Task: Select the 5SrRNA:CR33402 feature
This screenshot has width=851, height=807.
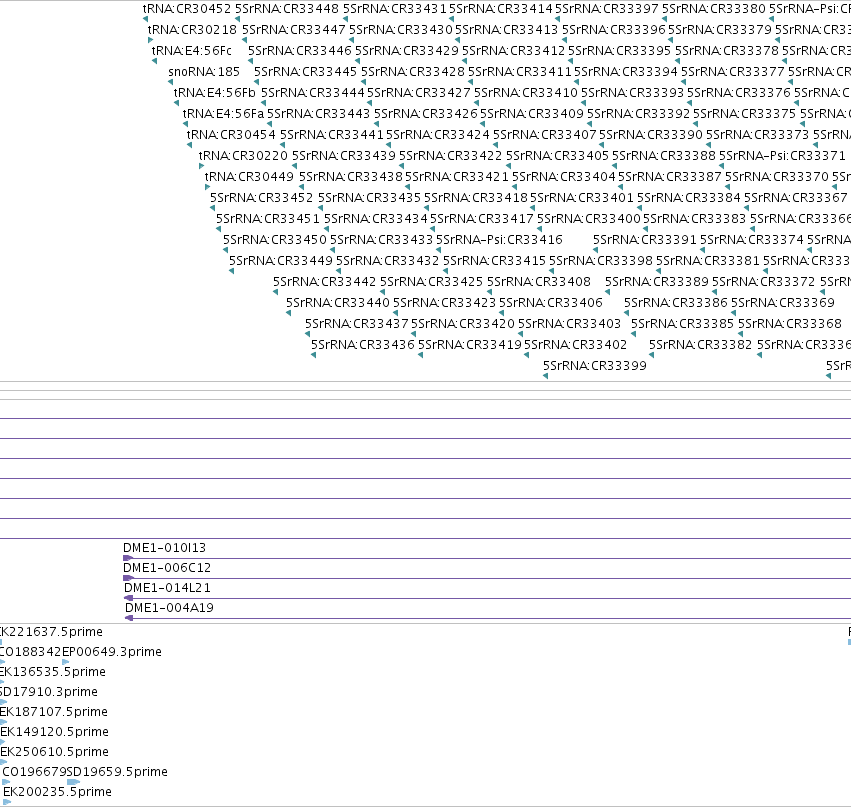Action: [575, 345]
